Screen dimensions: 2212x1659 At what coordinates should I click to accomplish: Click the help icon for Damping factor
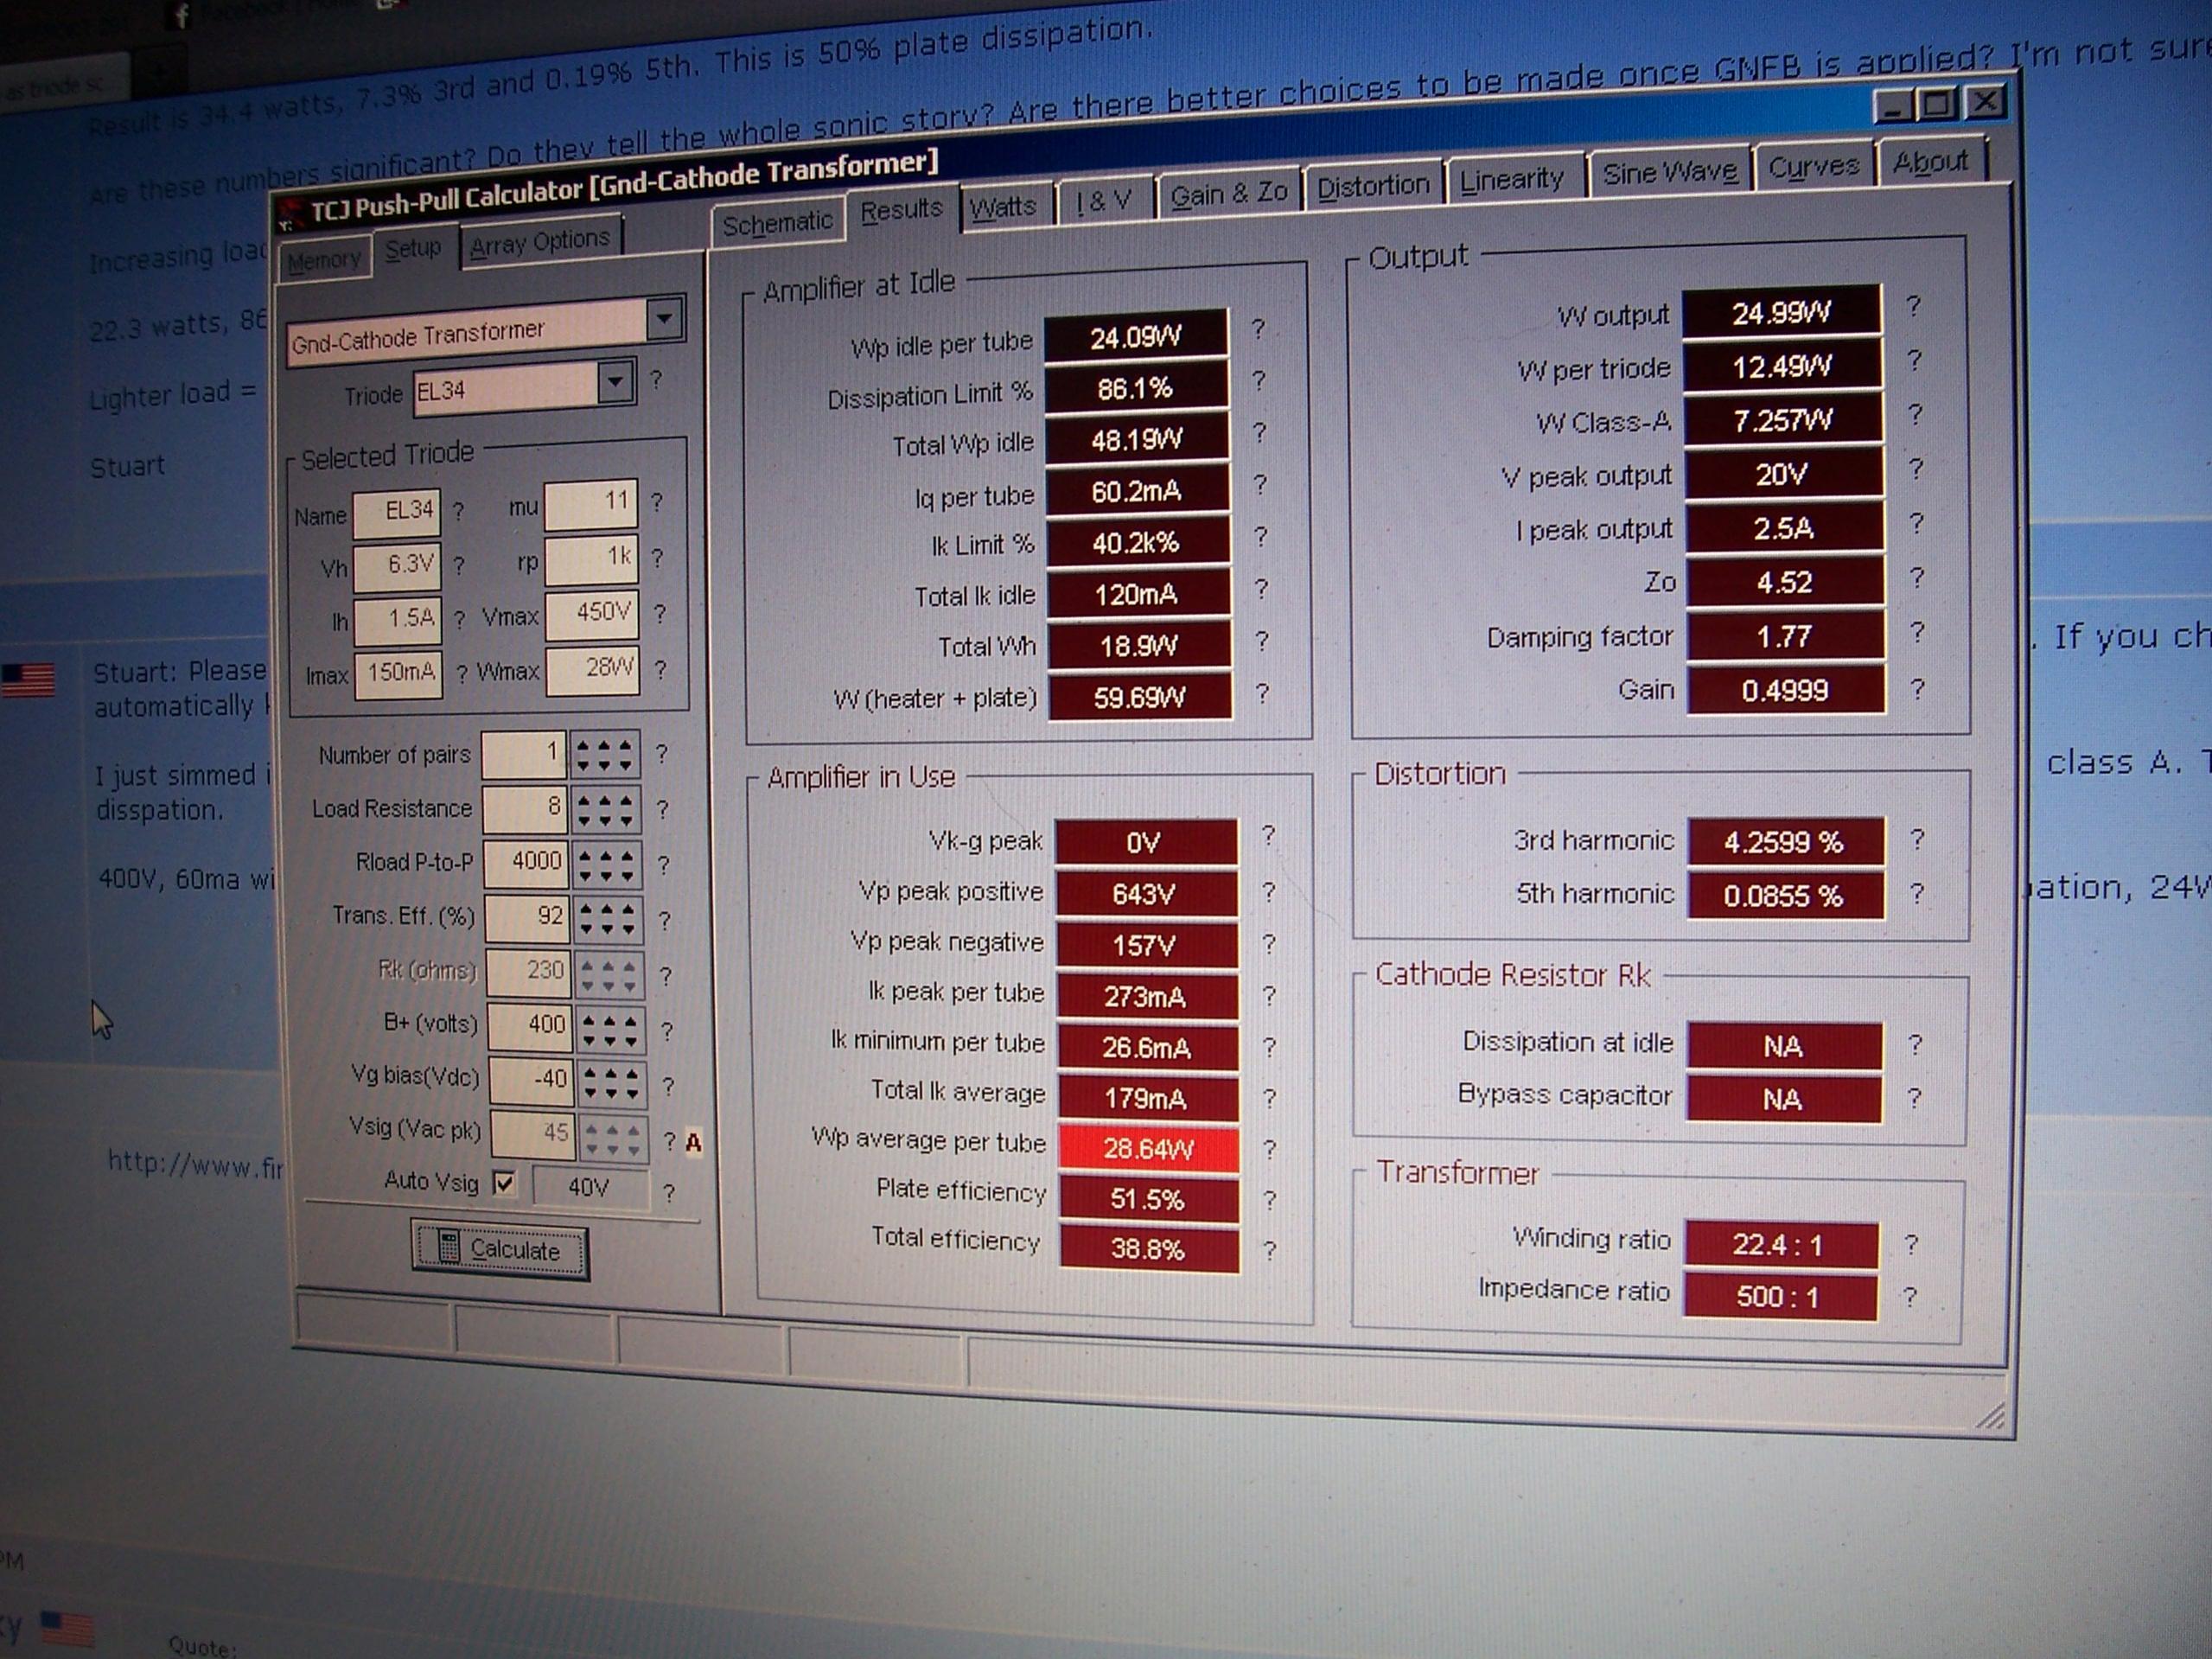(x=1916, y=632)
